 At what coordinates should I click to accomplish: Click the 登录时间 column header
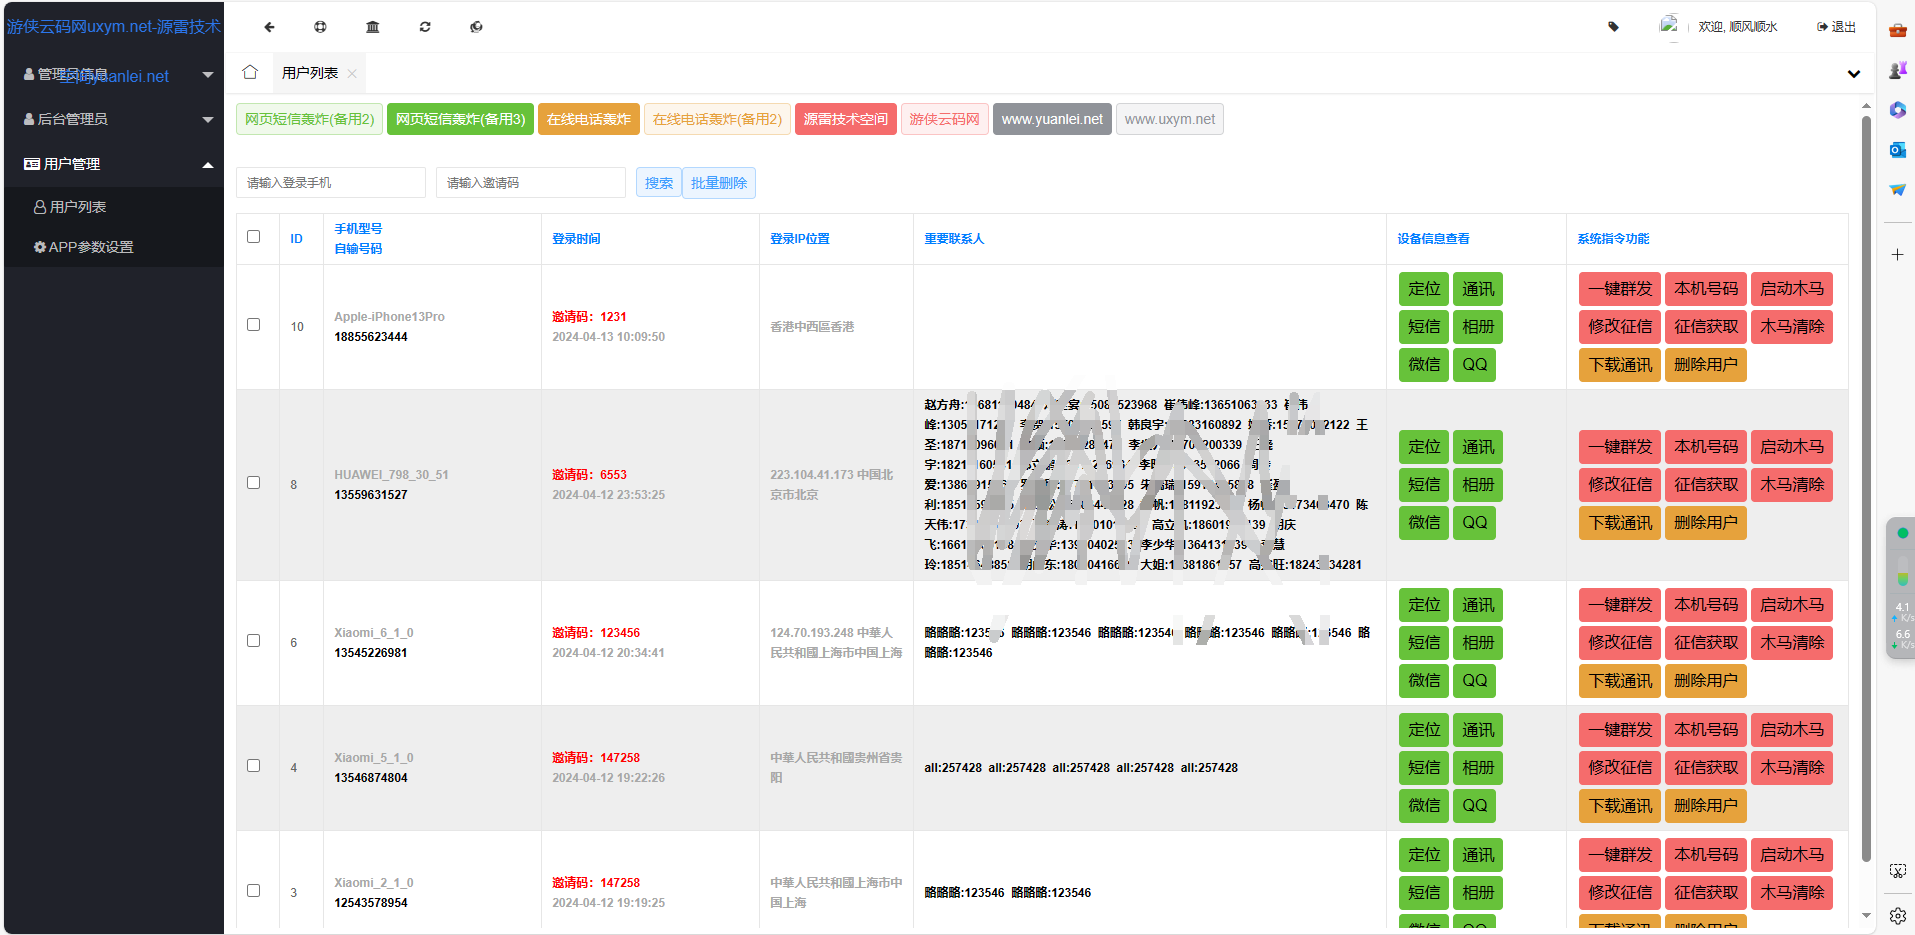pos(576,239)
